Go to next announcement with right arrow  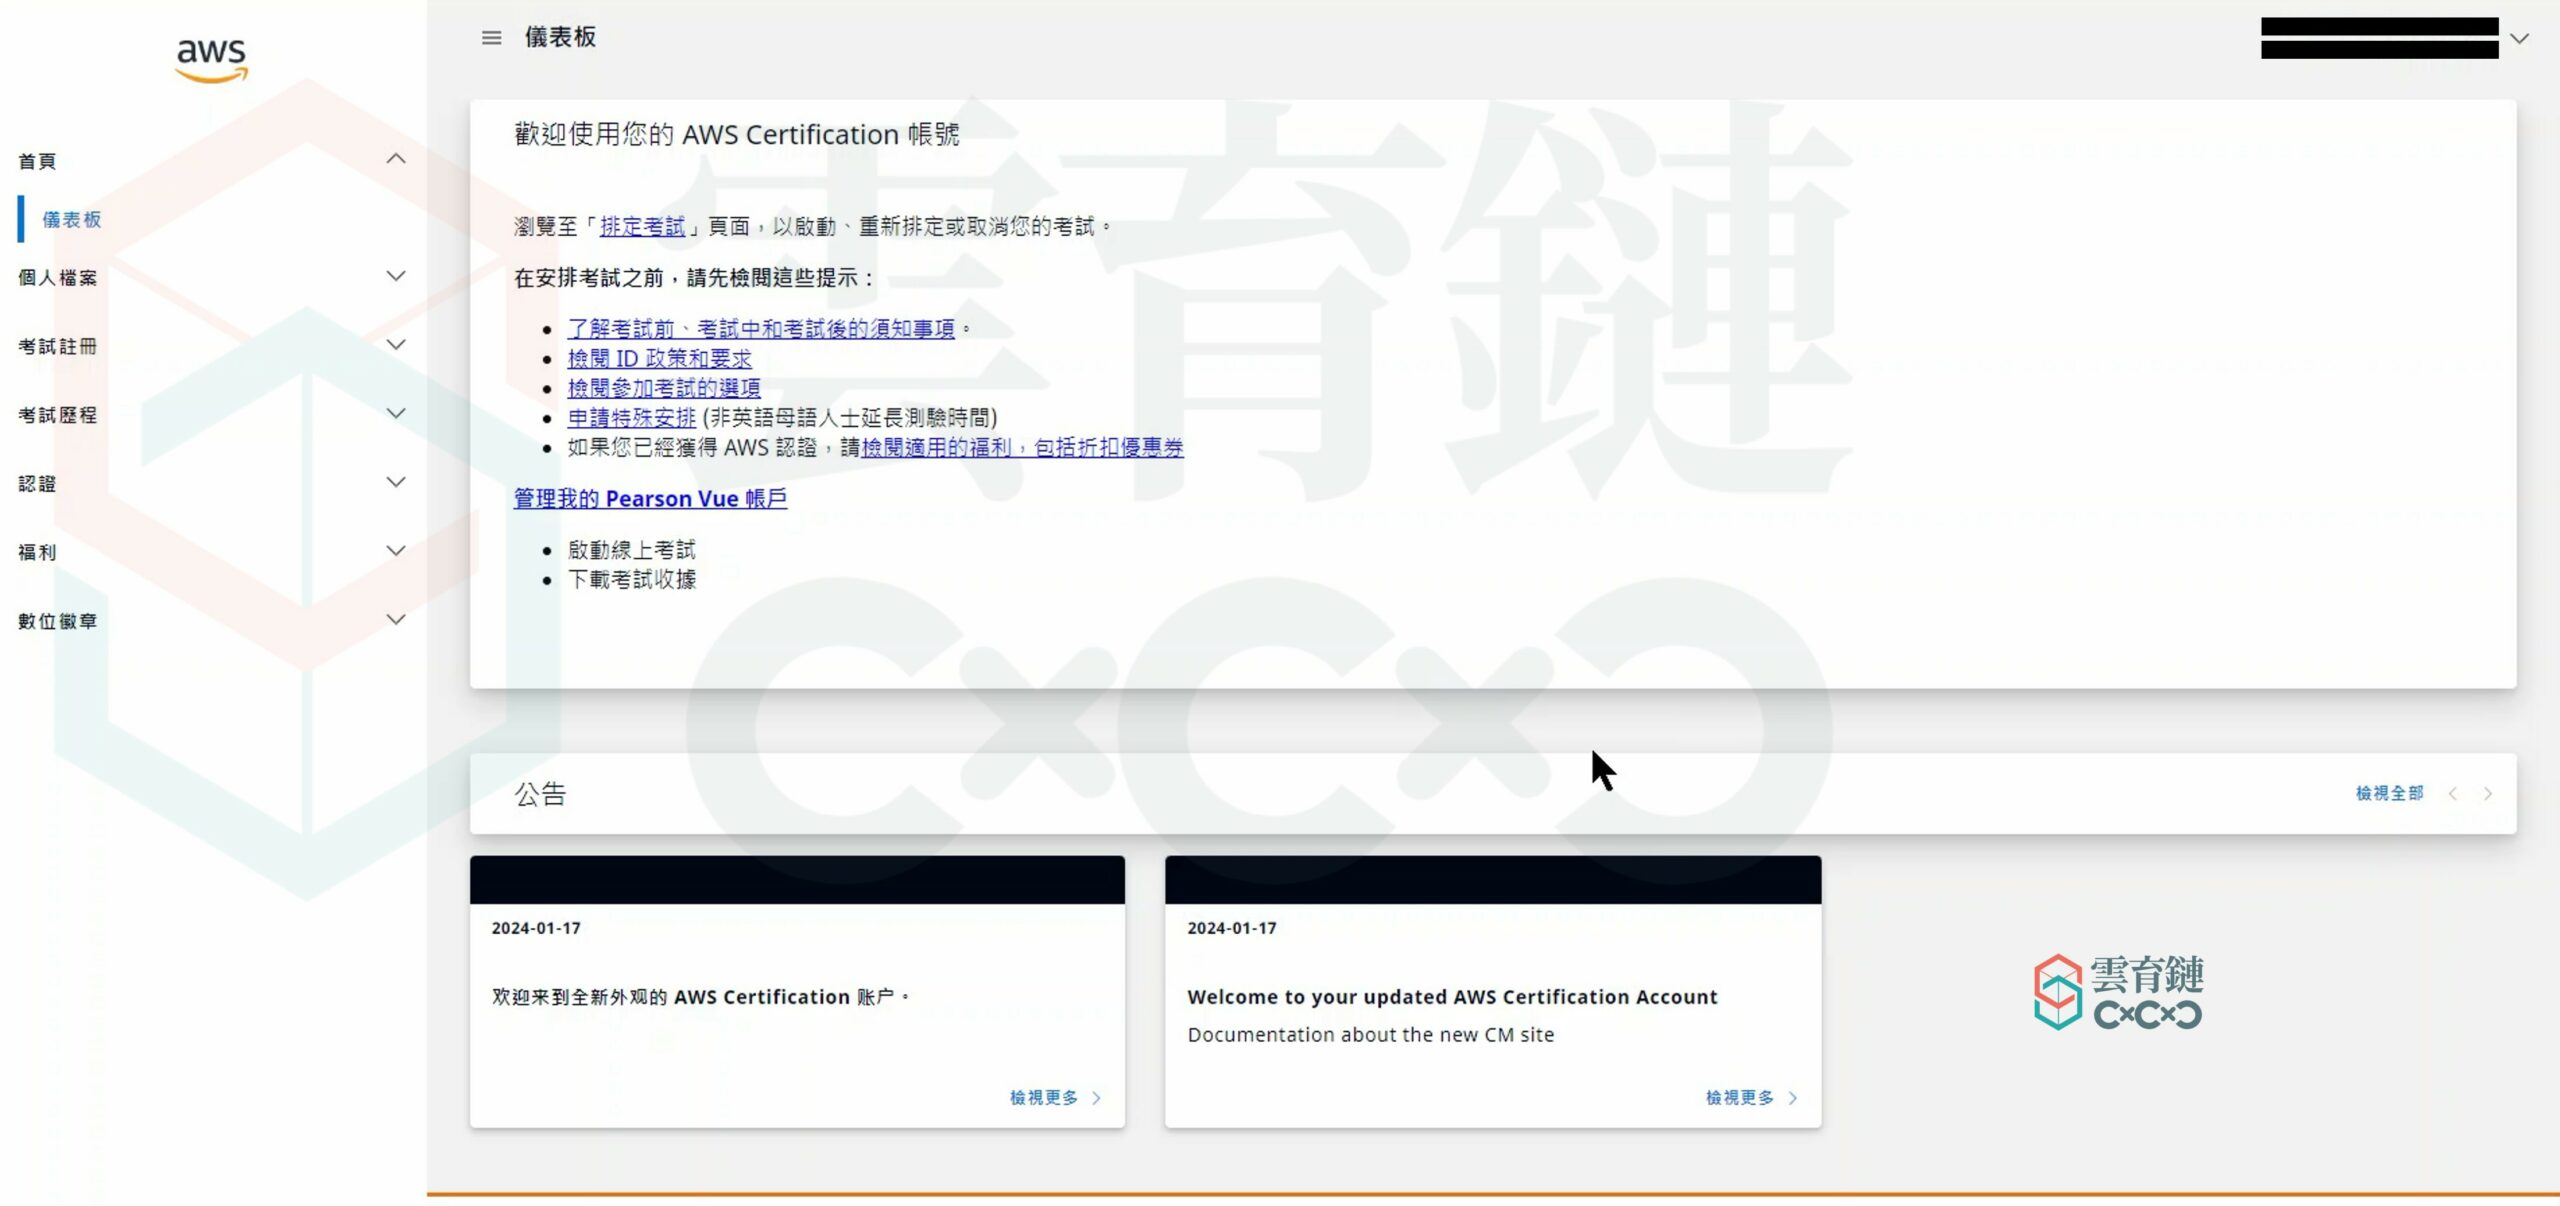point(2488,794)
